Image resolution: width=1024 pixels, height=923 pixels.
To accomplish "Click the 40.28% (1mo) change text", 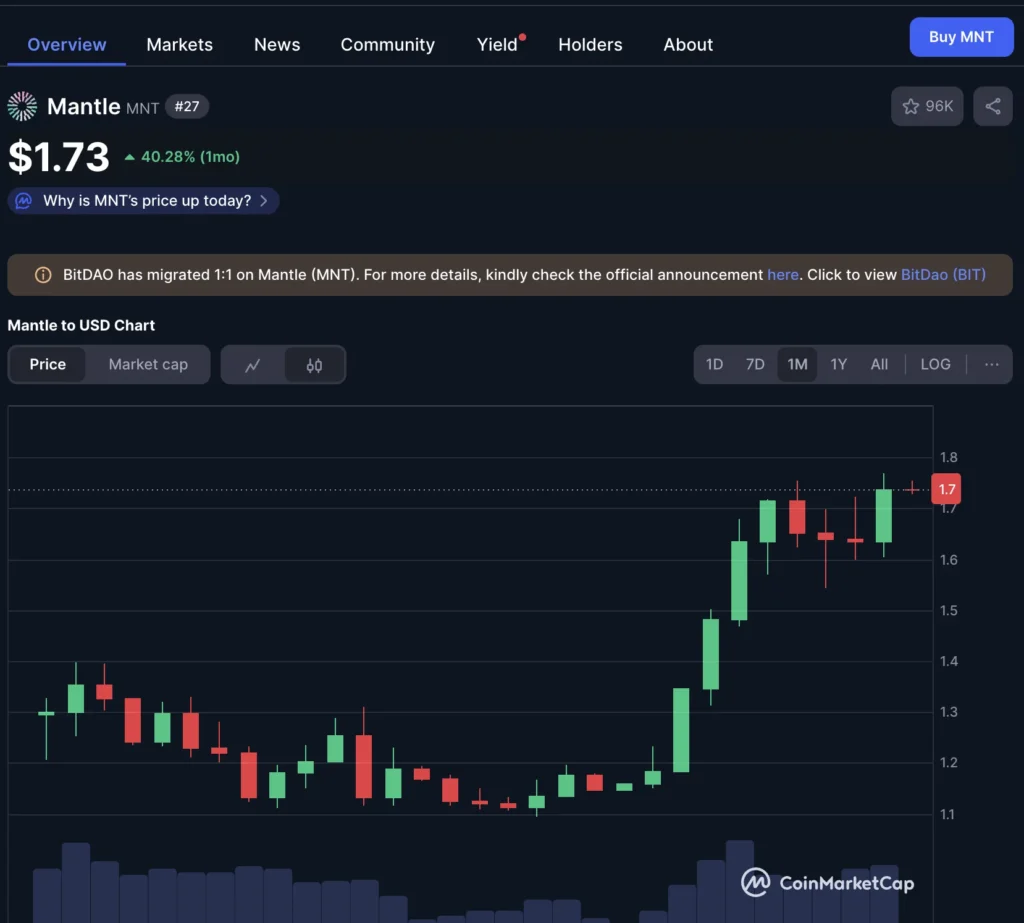I will [191, 157].
